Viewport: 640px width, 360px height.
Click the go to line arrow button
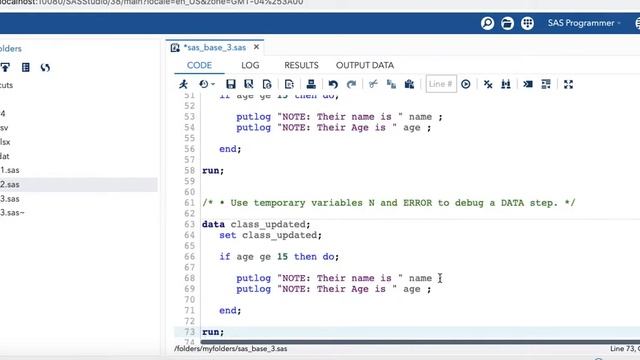(x=466, y=84)
